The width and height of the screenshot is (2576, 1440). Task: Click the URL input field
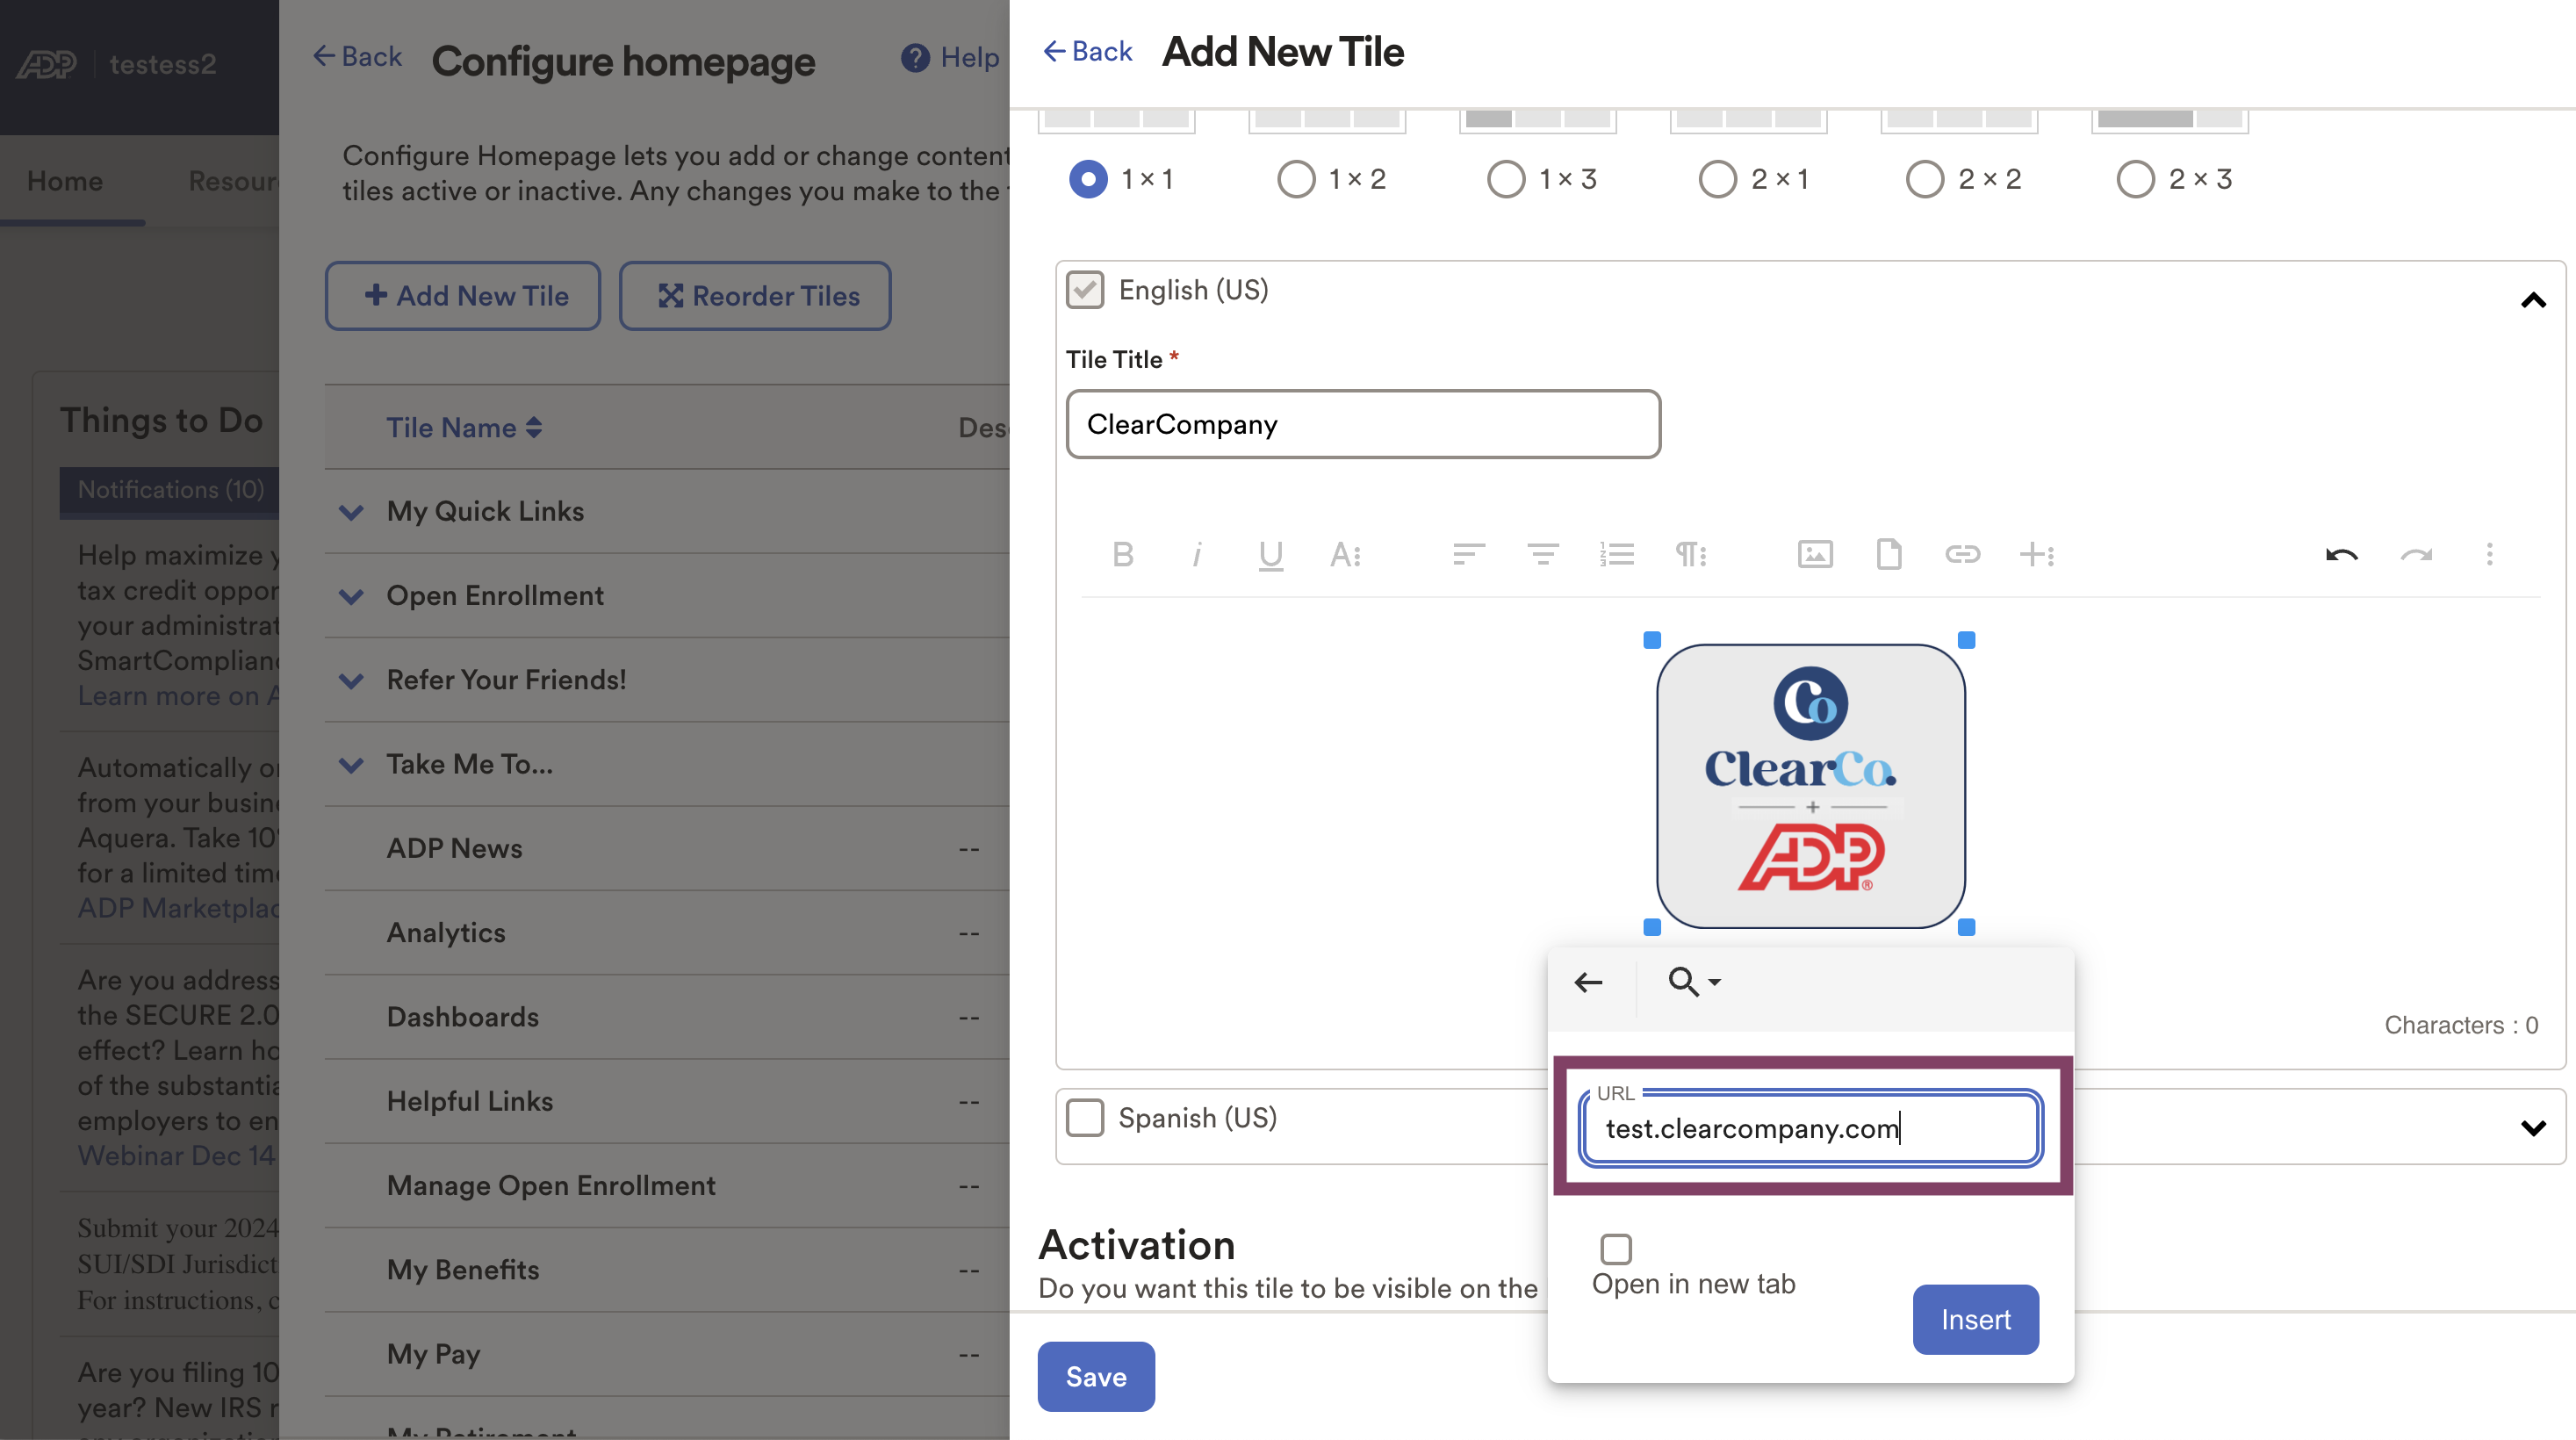pyautogui.click(x=1811, y=1128)
